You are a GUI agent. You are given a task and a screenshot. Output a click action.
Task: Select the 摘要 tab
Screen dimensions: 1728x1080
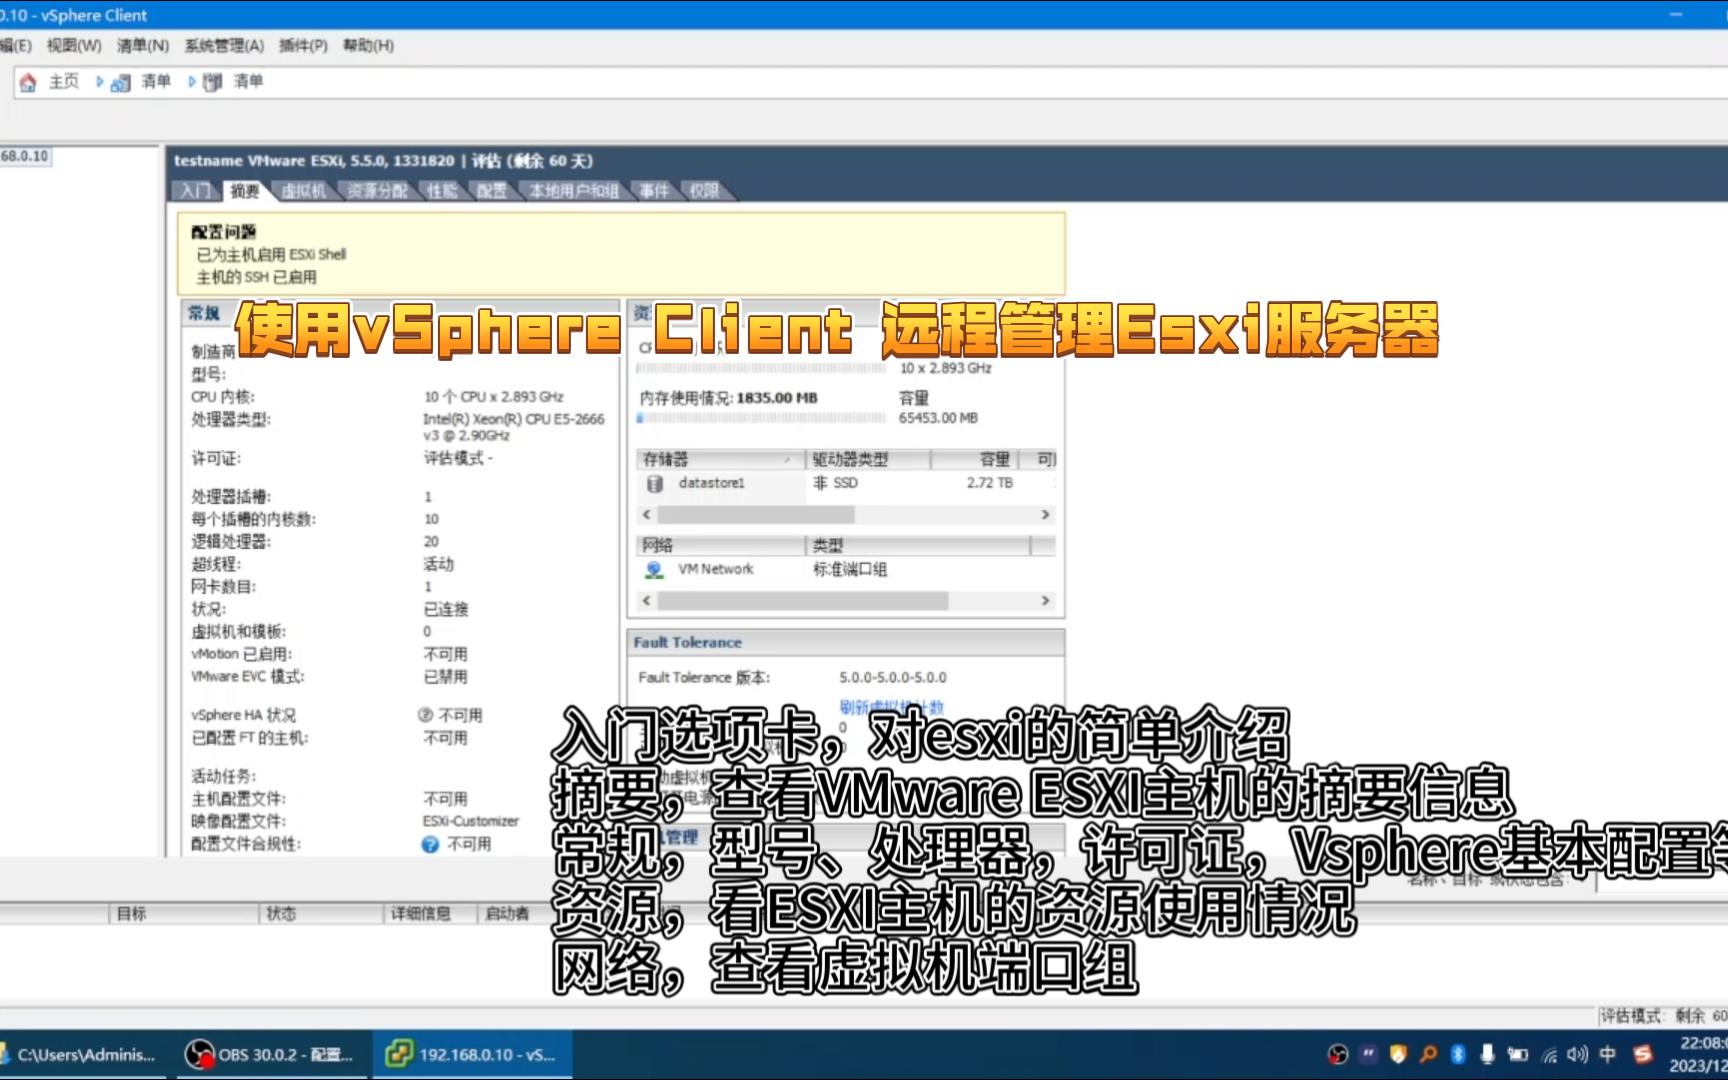tap(245, 191)
